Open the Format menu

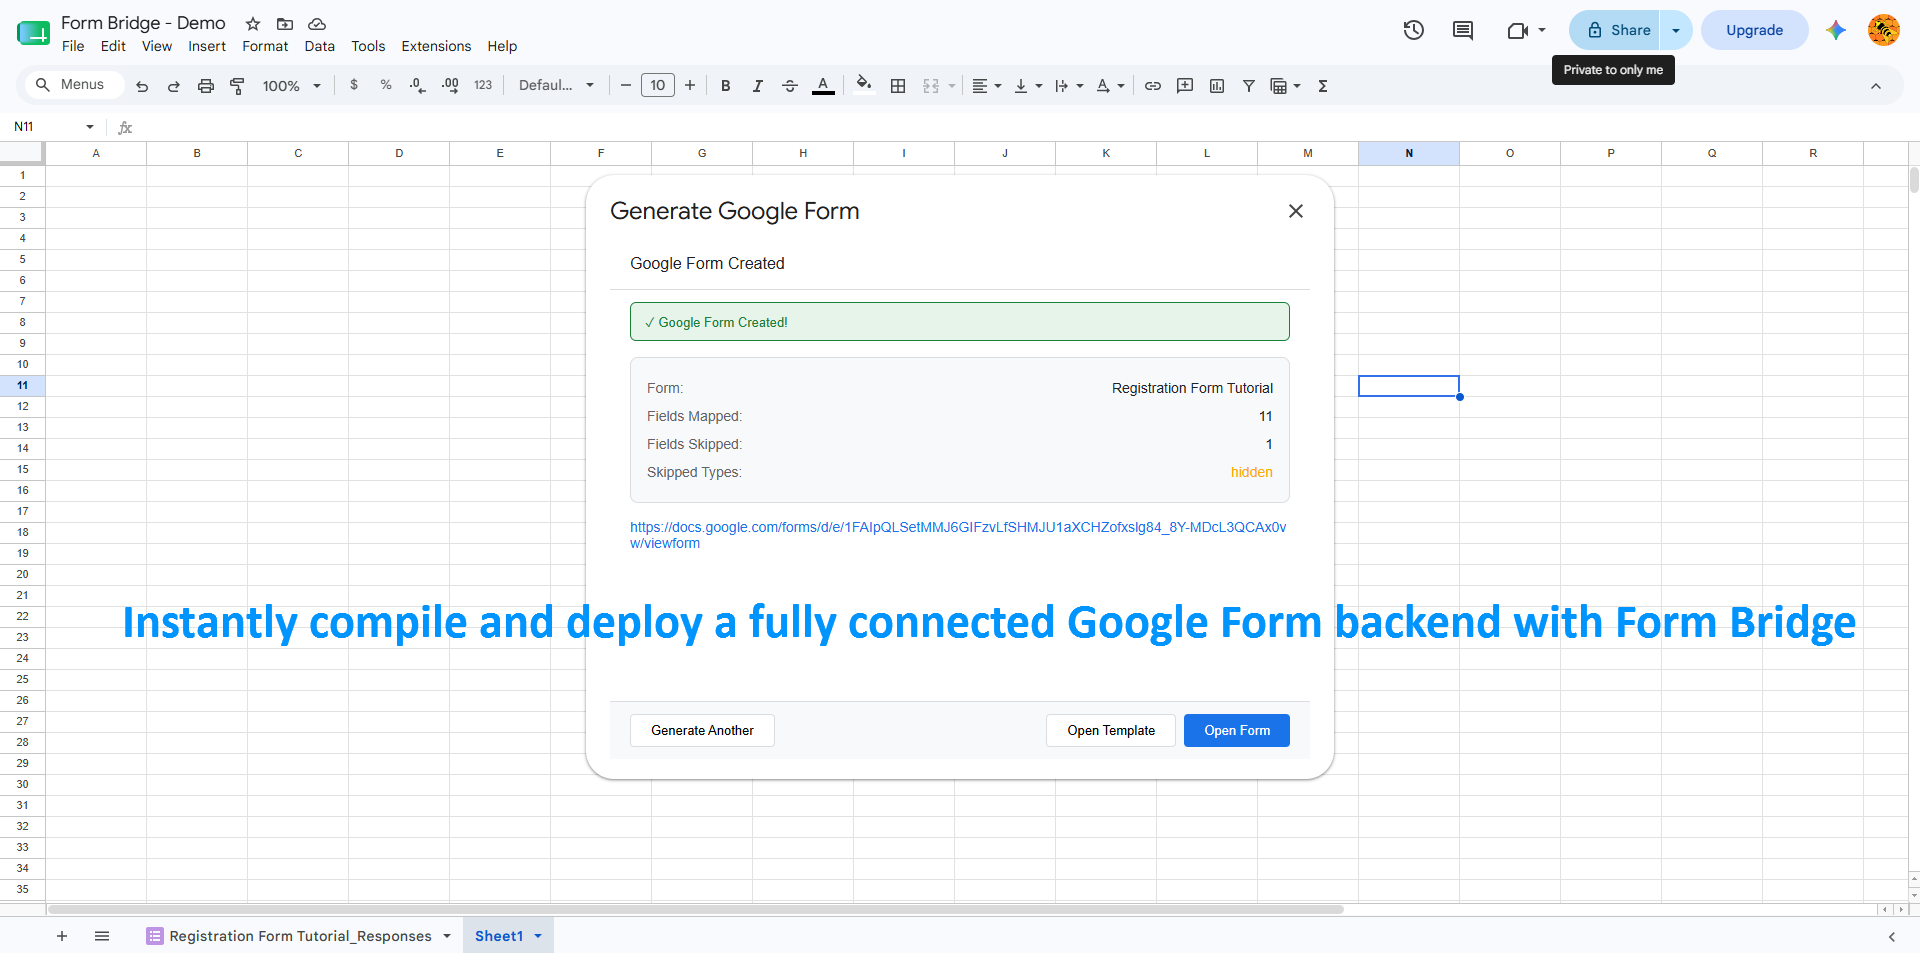click(265, 46)
